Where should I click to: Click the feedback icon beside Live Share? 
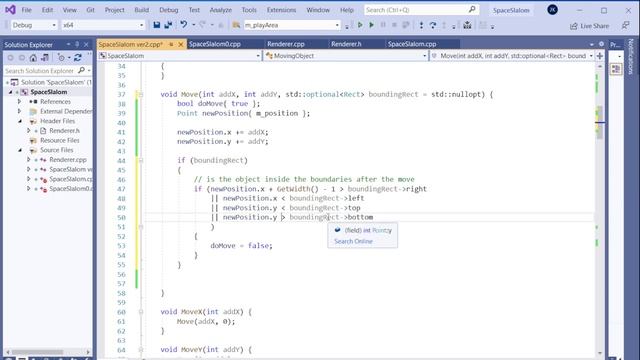[x=625, y=25]
